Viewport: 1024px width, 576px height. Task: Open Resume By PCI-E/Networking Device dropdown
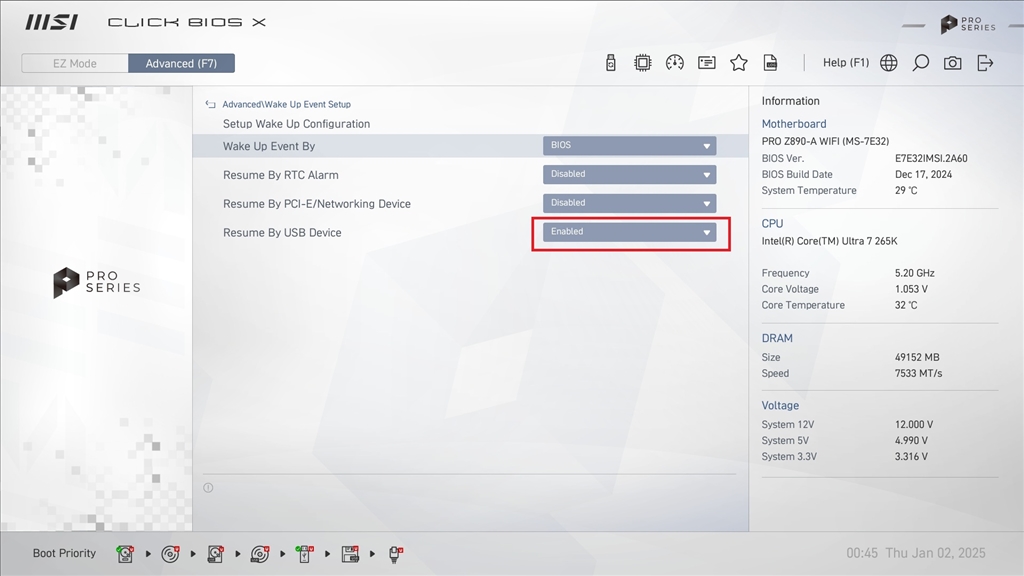[x=630, y=203]
